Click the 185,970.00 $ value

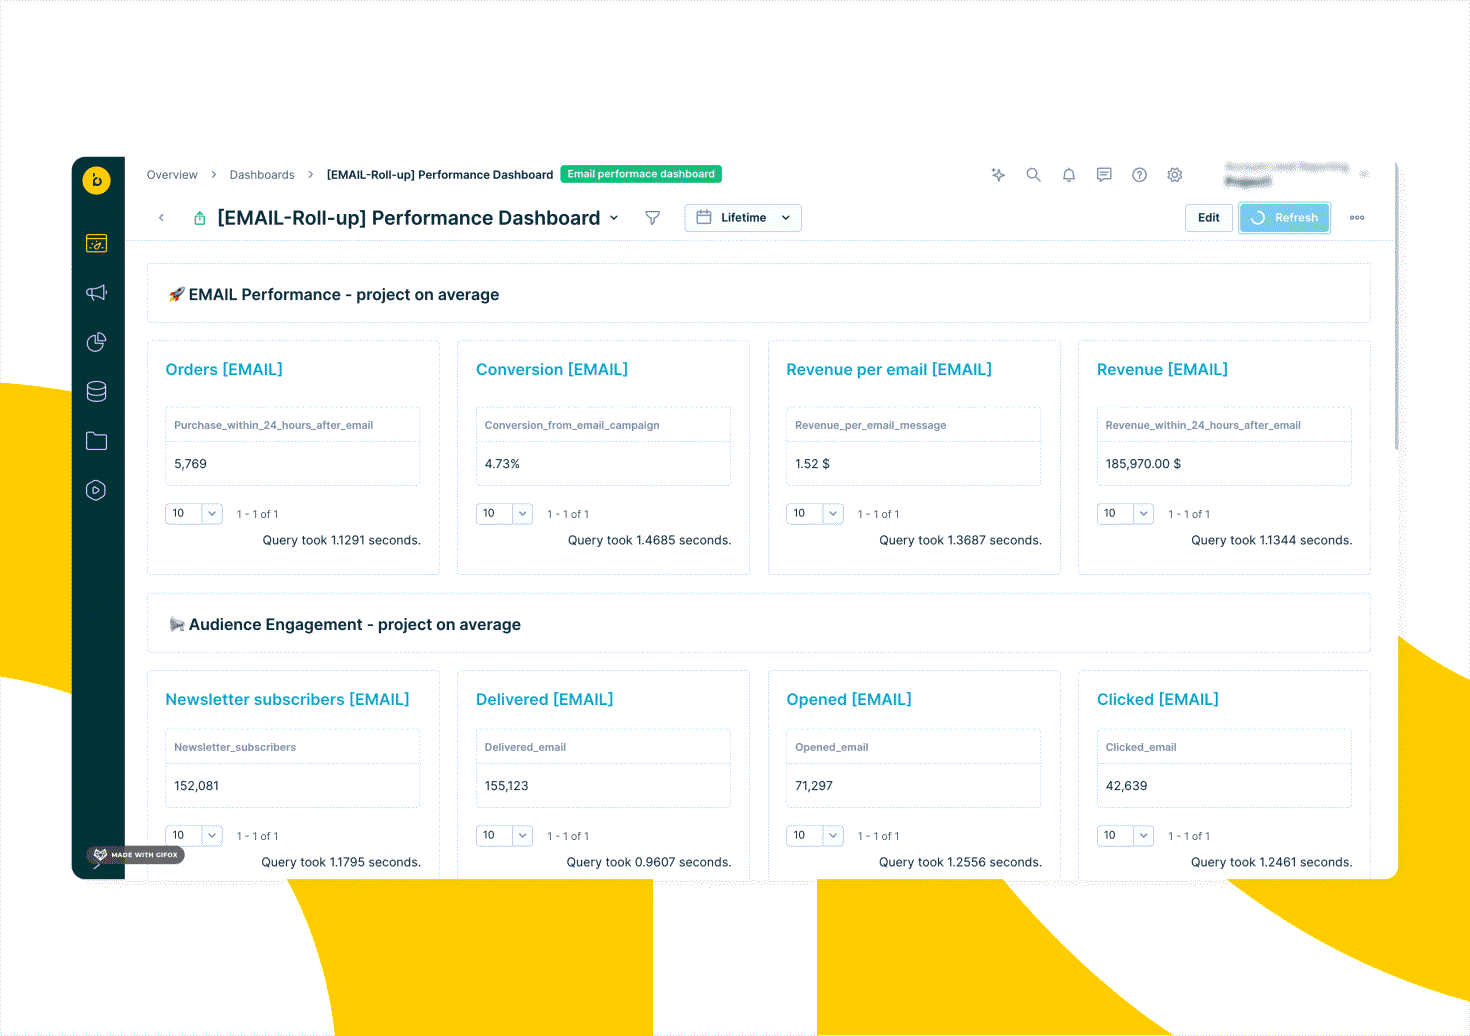[1143, 464]
